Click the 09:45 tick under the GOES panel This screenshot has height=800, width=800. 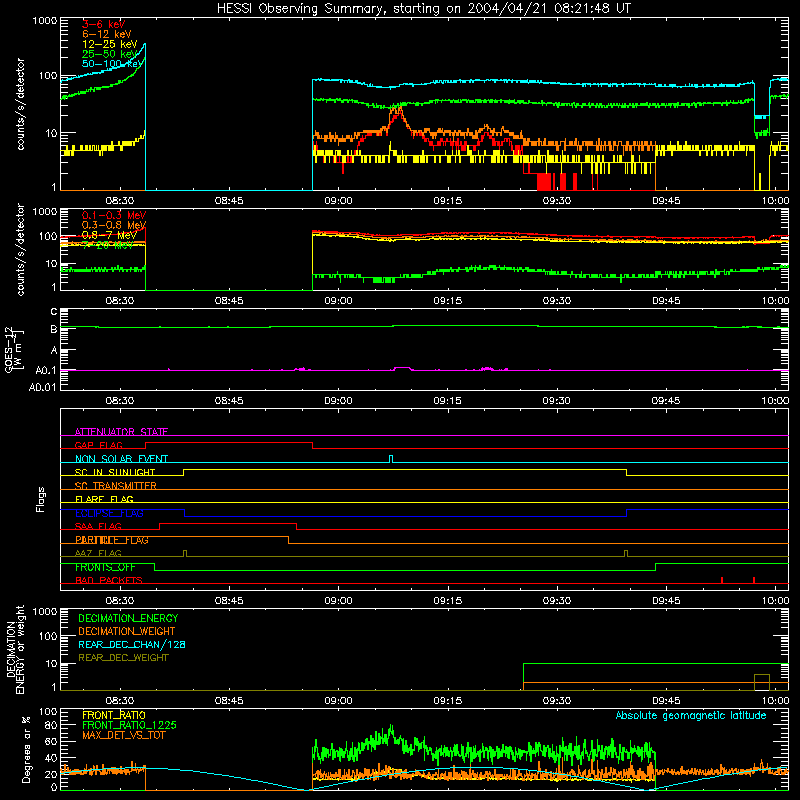666,401
